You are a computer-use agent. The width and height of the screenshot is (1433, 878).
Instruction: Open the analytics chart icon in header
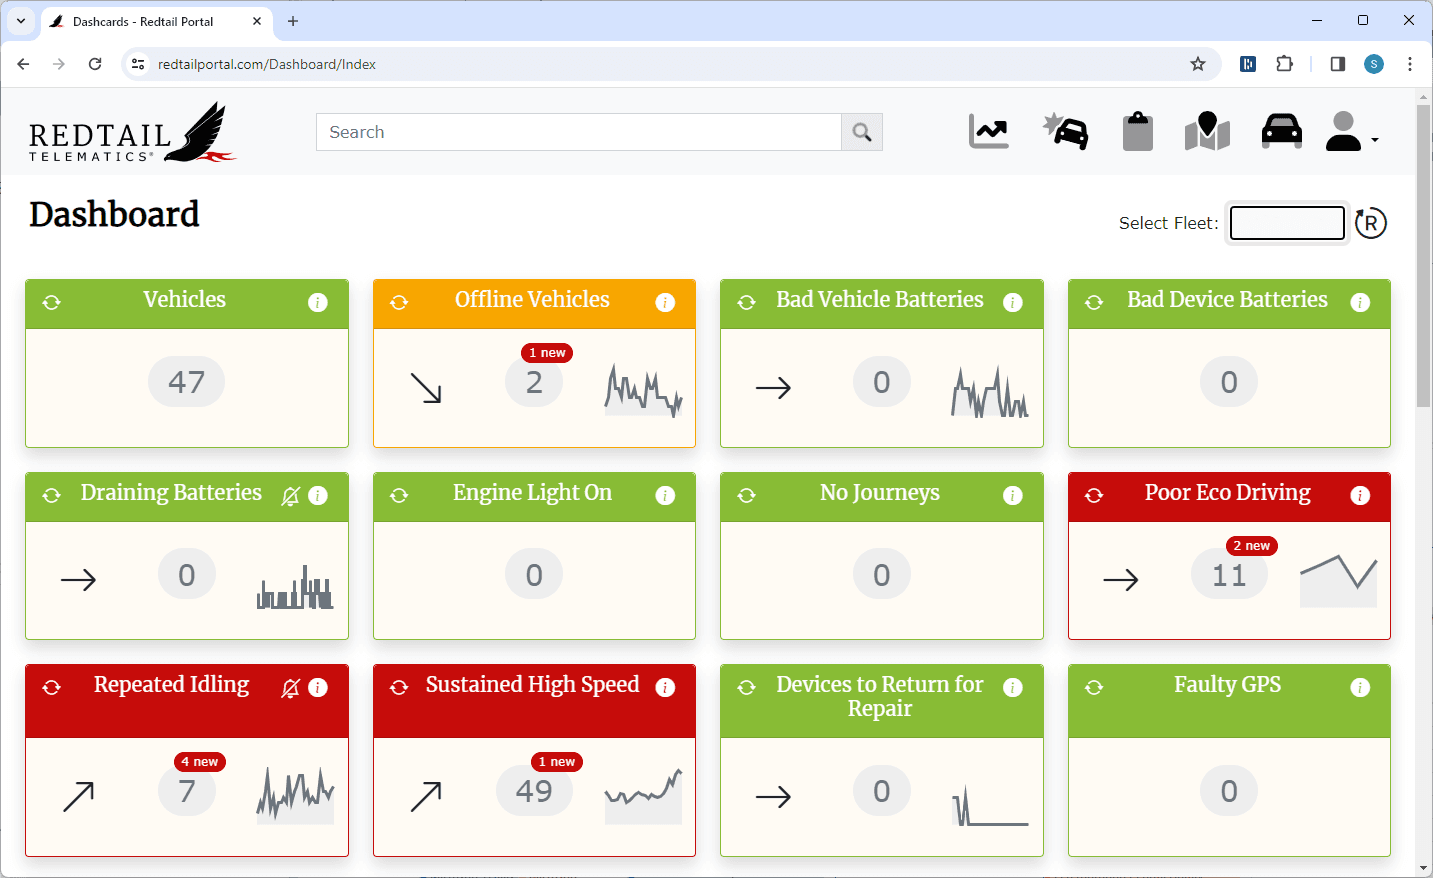coord(988,132)
